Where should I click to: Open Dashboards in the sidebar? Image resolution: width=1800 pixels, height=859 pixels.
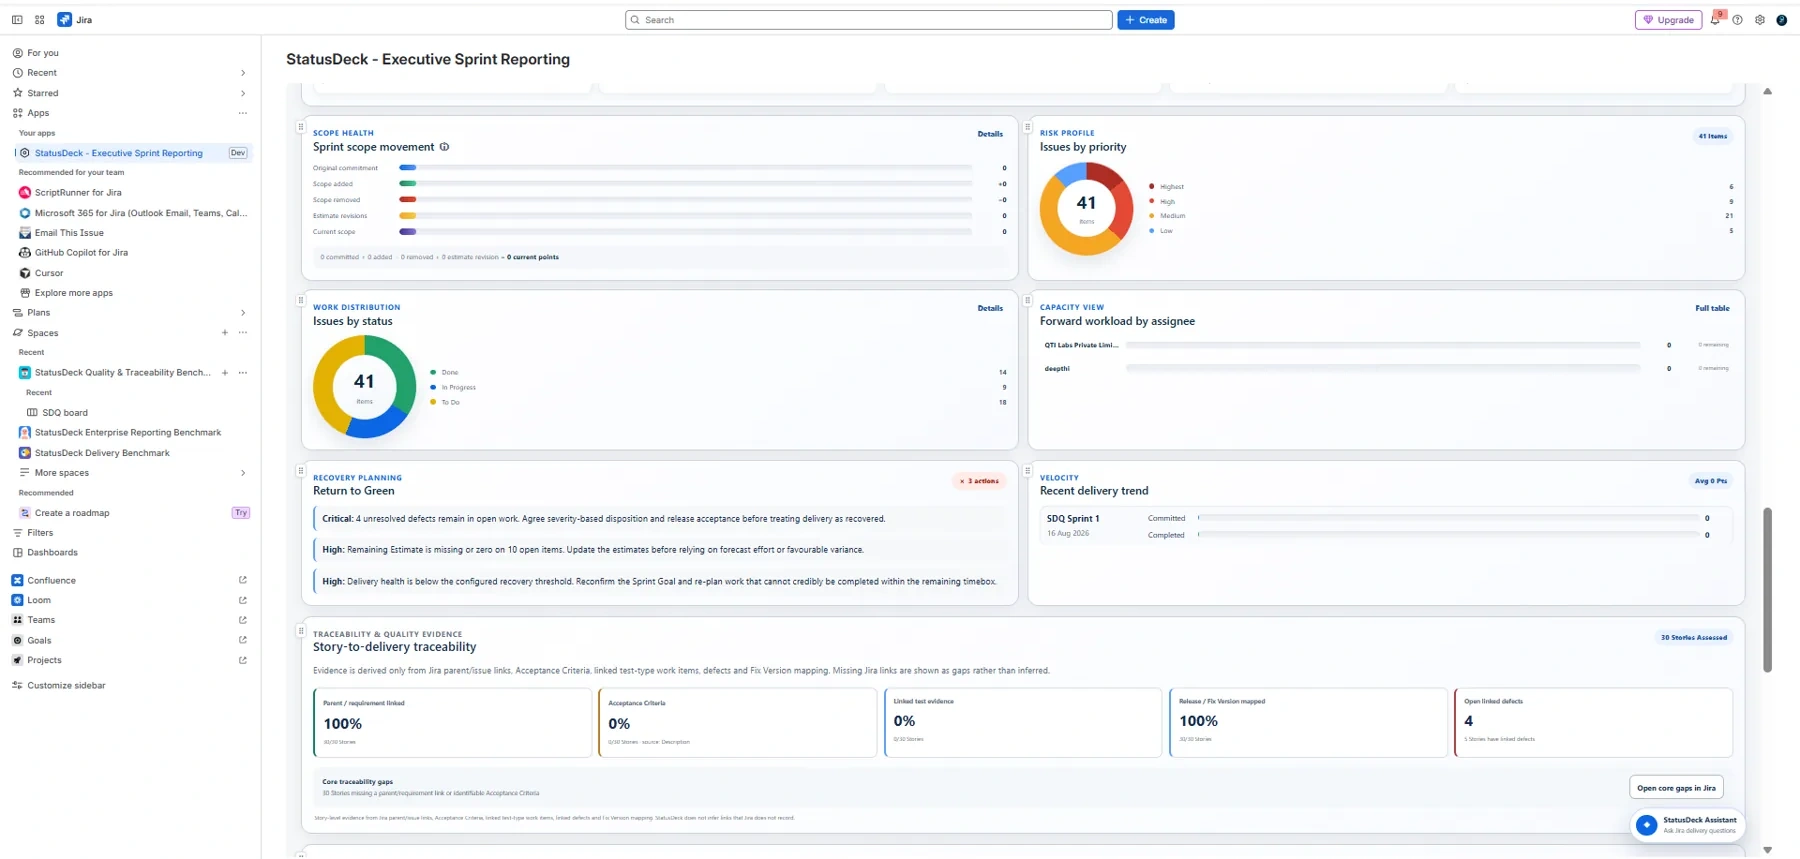pyautogui.click(x=52, y=553)
